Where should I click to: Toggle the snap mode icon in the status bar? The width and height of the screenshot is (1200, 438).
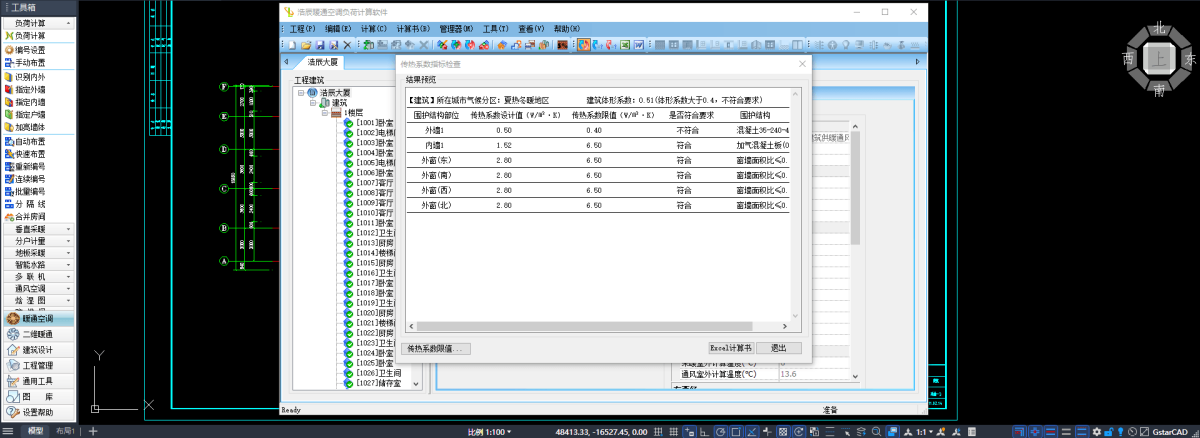coord(658,431)
